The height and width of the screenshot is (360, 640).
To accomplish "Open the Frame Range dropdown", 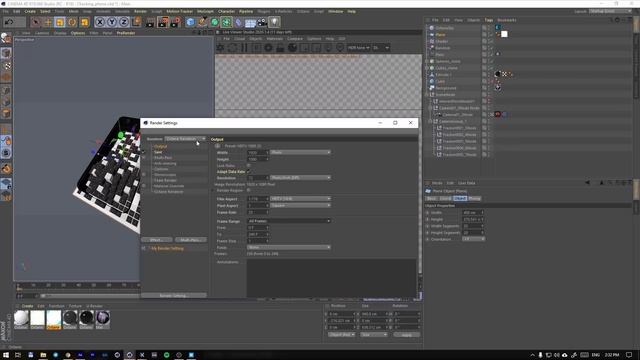I will coord(289,221).
